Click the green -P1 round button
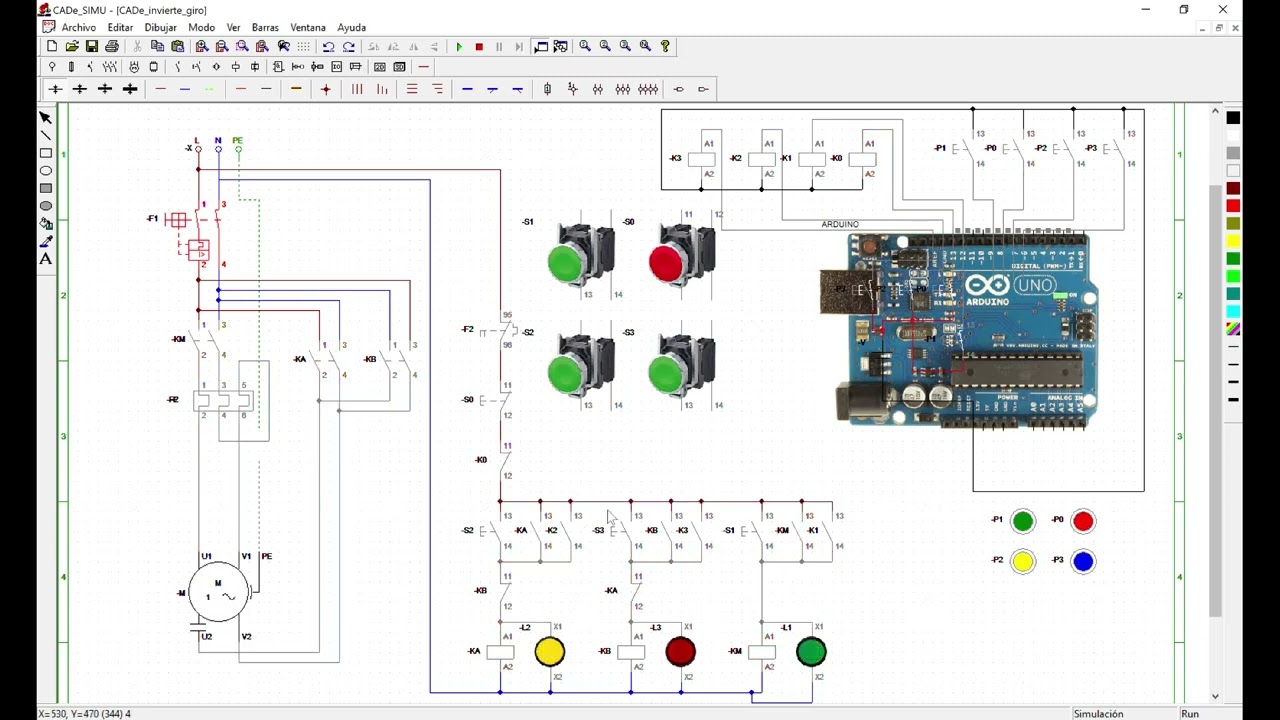 coord(1023,521)
